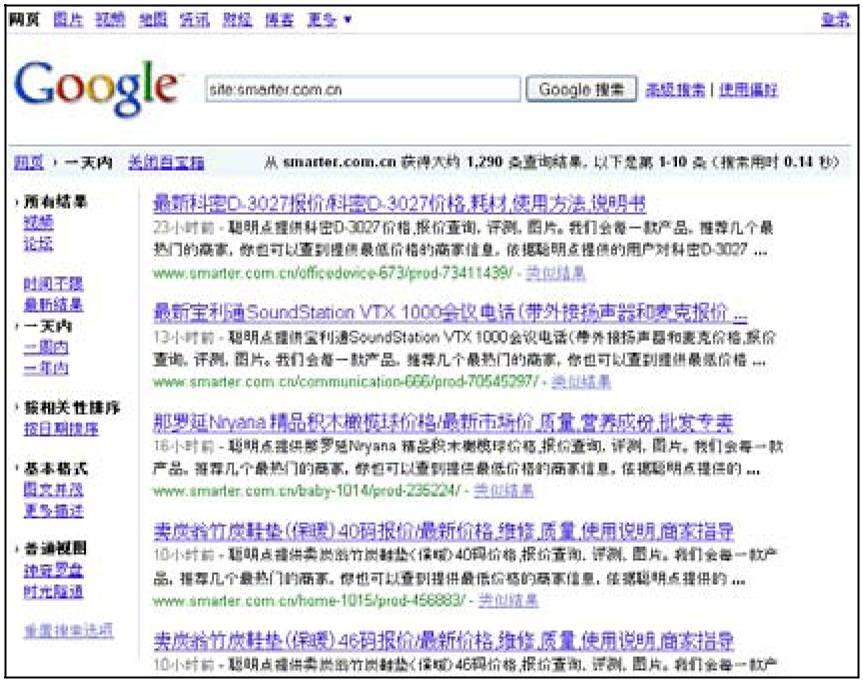Open 时光隧道 (Timeline) view
This screenshot has width=863, height=682.
click(x=53, y=592)
